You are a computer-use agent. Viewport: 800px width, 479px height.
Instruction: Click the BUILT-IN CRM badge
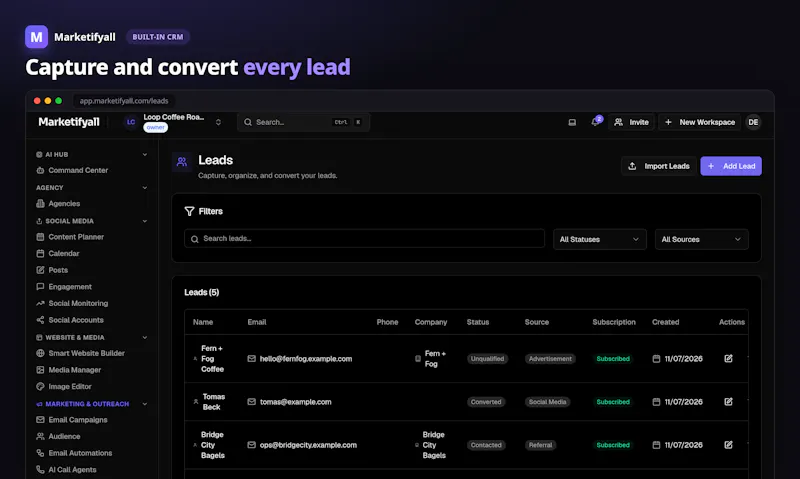pos(158,37)
